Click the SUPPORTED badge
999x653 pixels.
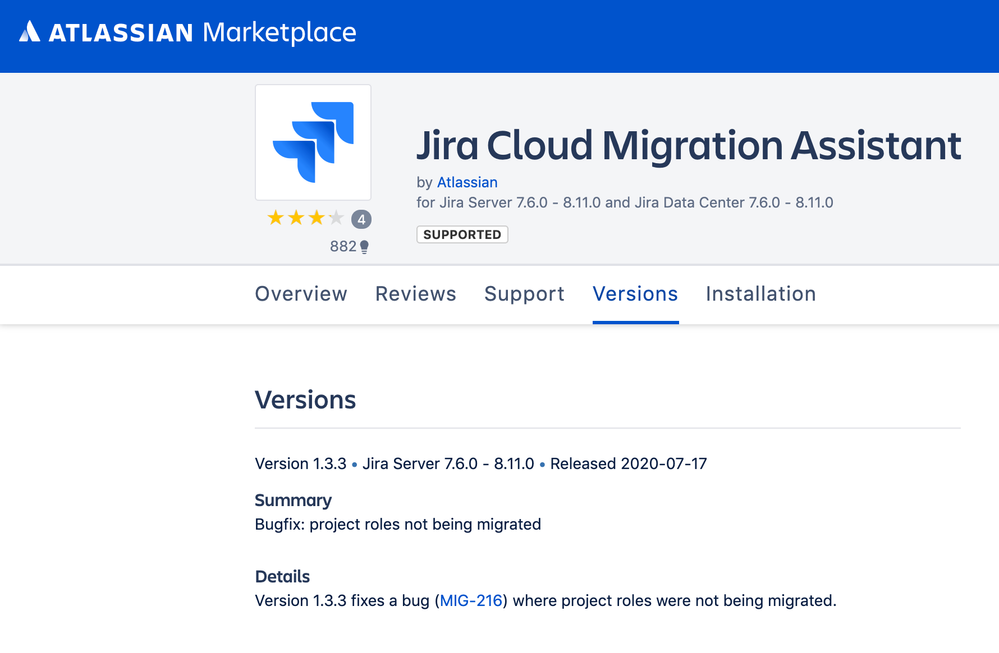462,234
